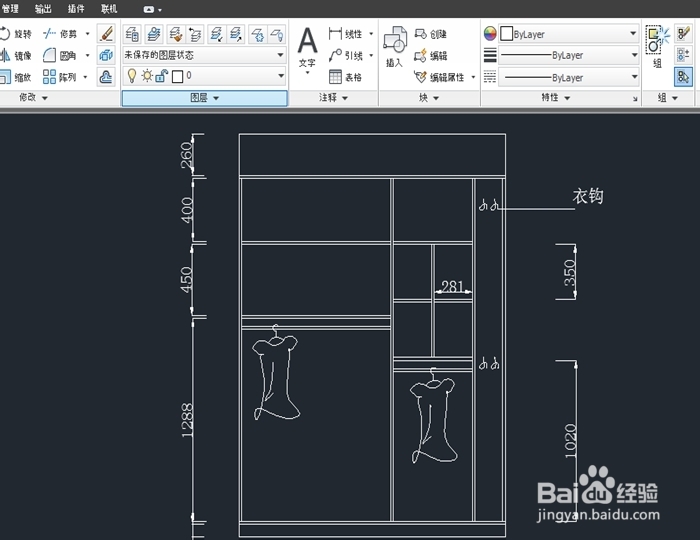Expand the Annotation (注释) panel
Image resolution: width=700 pixels, height=540 pixels.
pos(333,98)
